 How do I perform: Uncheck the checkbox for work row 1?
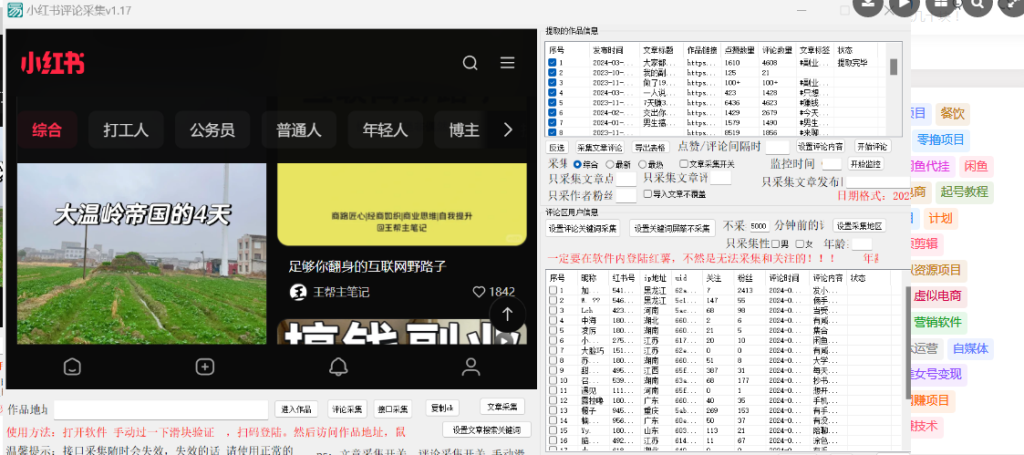click(x=552, y=63)
